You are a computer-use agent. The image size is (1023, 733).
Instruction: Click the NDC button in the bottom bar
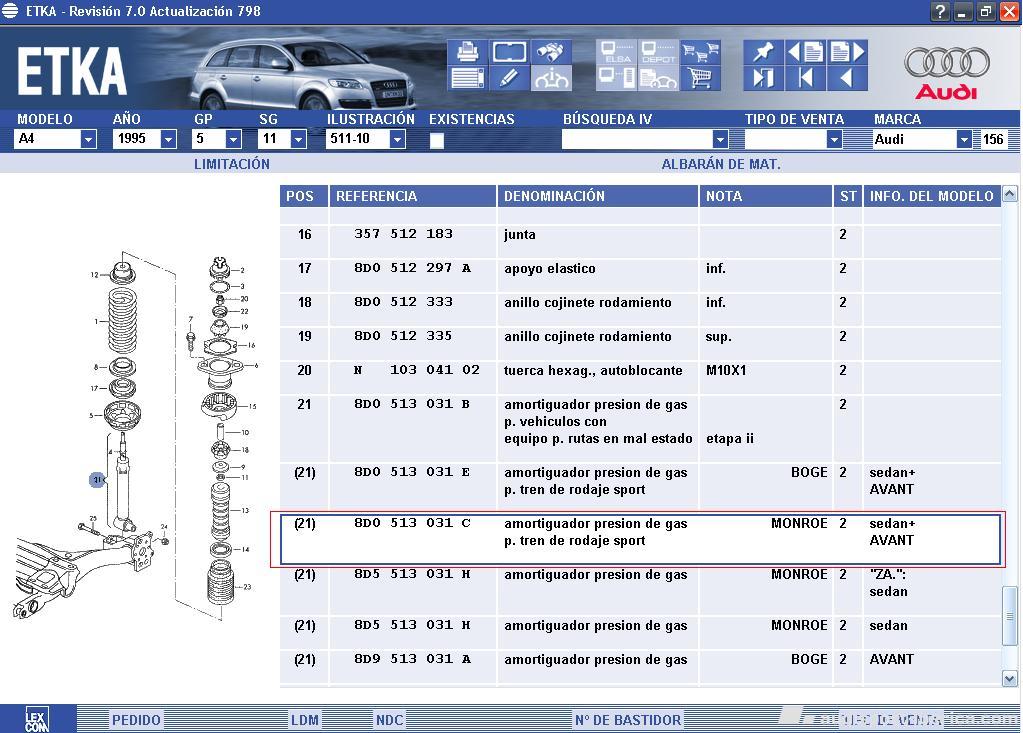[389, 720]
